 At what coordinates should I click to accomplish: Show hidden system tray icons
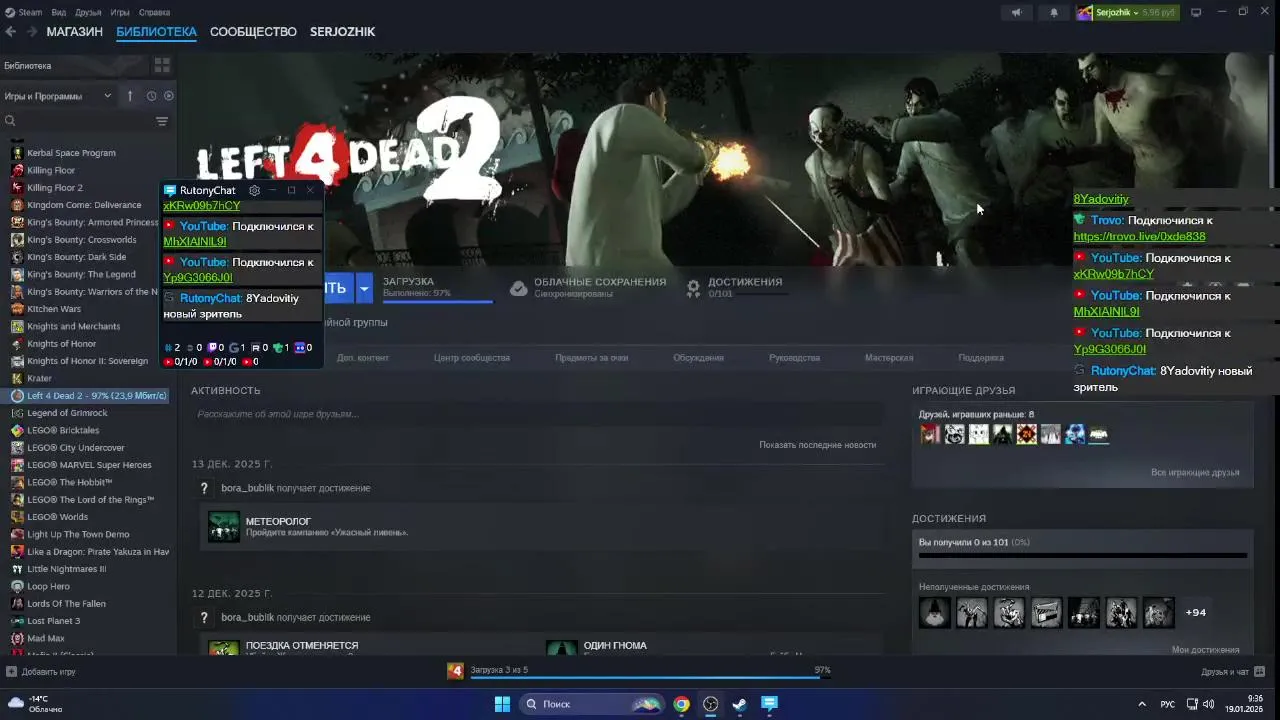click(x=1140, y=704)
